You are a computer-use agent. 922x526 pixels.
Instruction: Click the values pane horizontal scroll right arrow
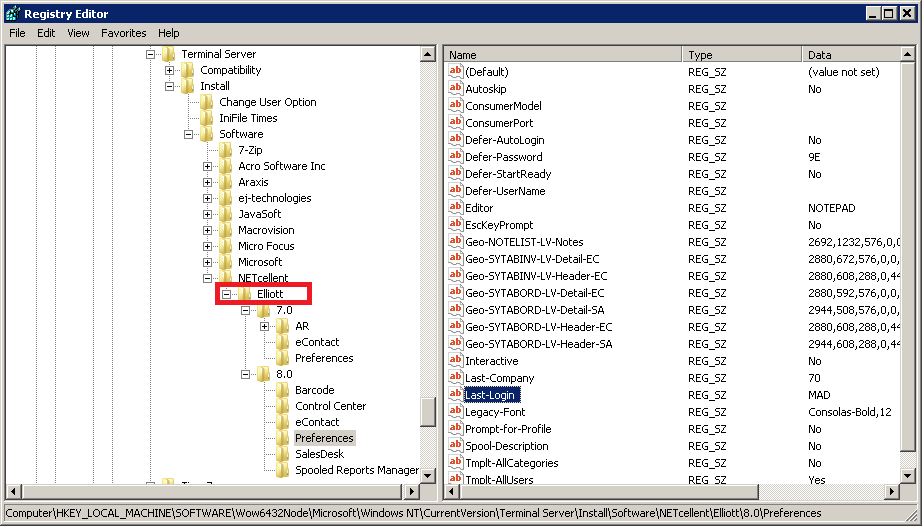tap(893, 491)
